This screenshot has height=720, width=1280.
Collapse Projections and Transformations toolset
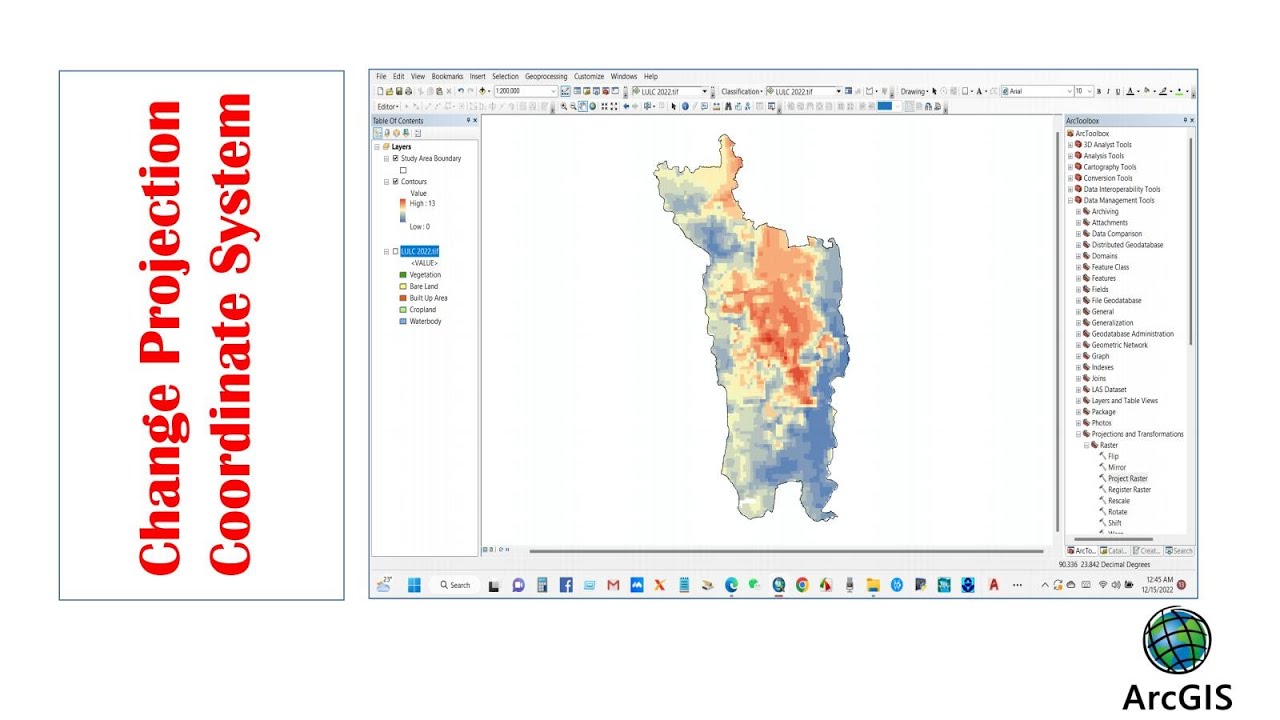coord(1078,434)
